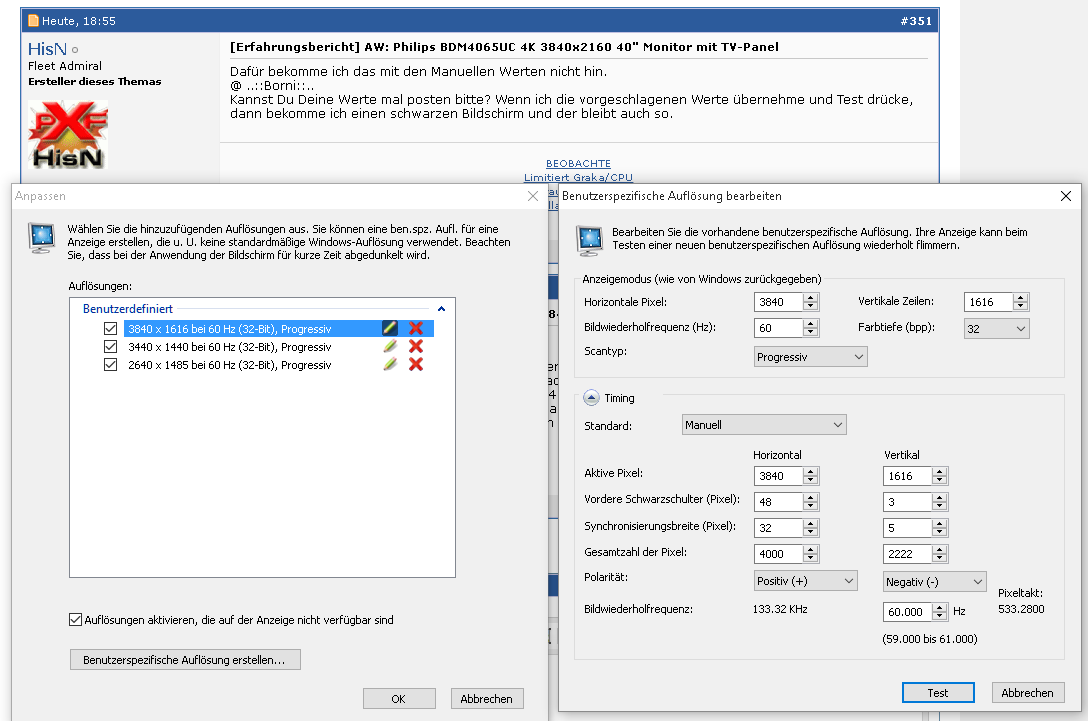Click the vertical refresh rate 60.000 field
Screen dimensions: 1088x721
pos(908,611)
